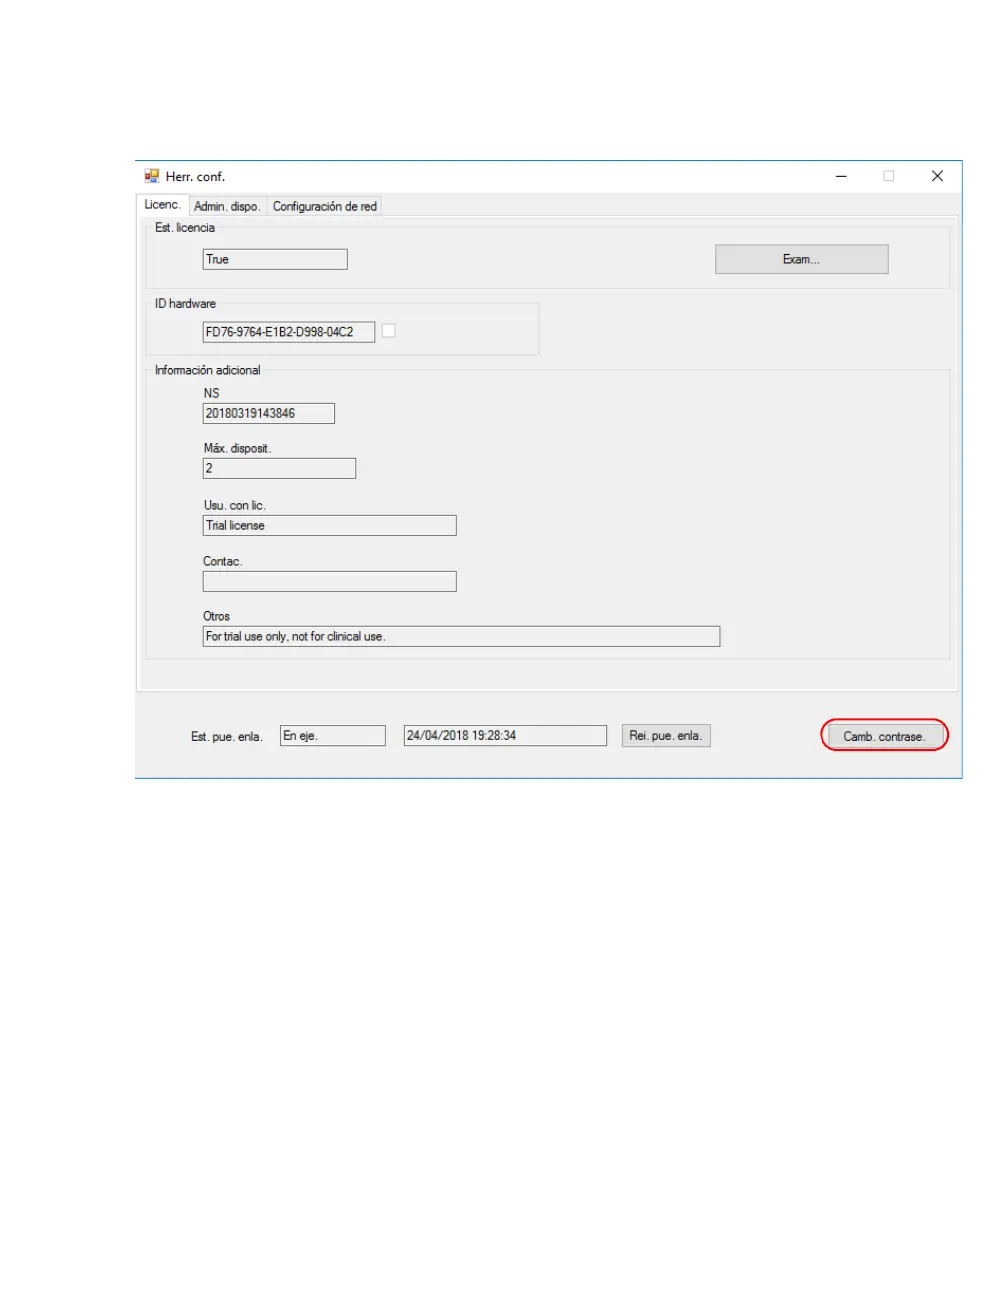The image size is (1008, 1296).
Task: Close the Herr. conf. window
Action: (937, 176)
